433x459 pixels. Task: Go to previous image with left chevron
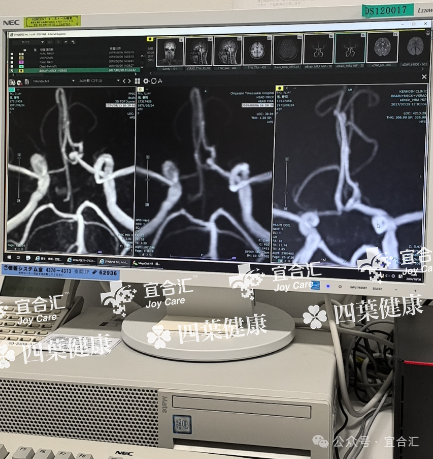[124, 81]
